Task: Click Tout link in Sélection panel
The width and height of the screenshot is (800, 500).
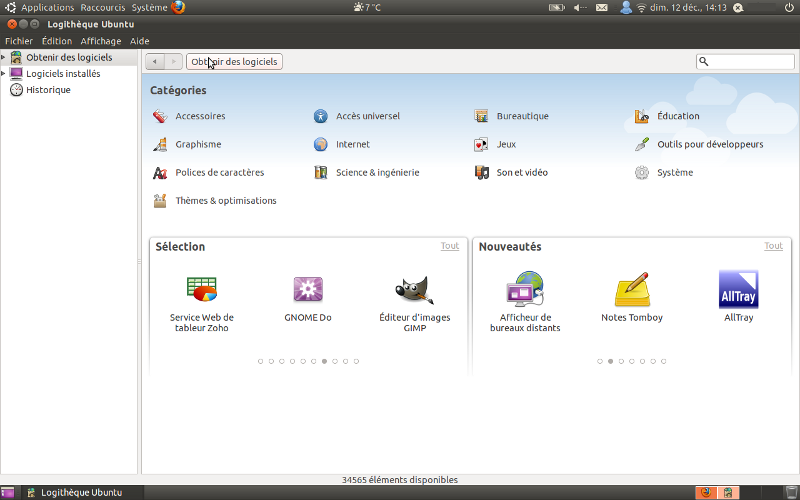Action: 450,246
